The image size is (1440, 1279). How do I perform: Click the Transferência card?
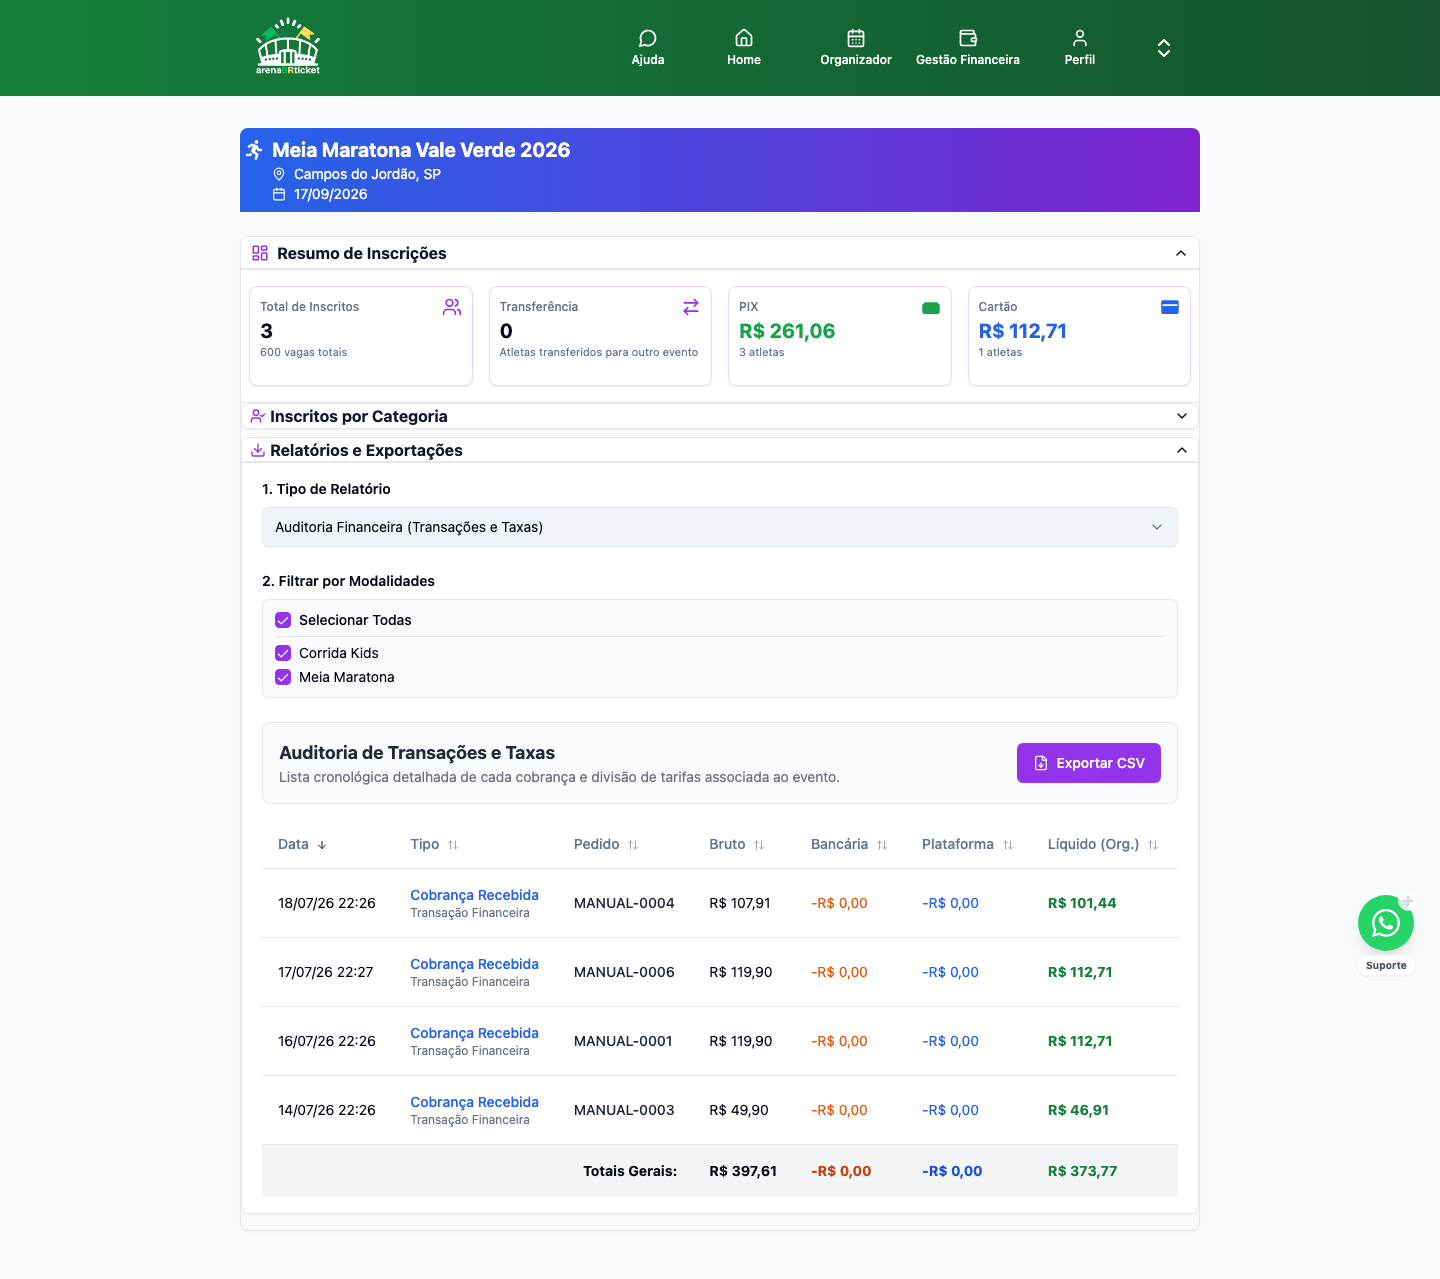pyautogui.click(x=600, y=336)
